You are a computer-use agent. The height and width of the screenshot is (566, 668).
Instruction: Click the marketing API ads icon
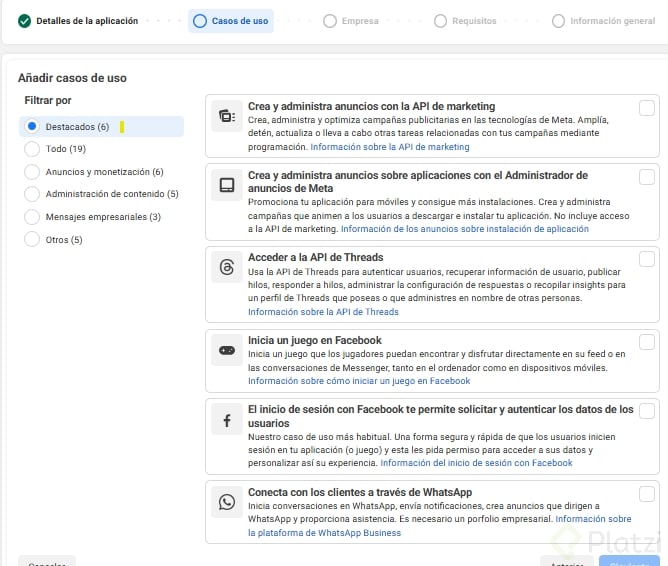pos(227,116)
